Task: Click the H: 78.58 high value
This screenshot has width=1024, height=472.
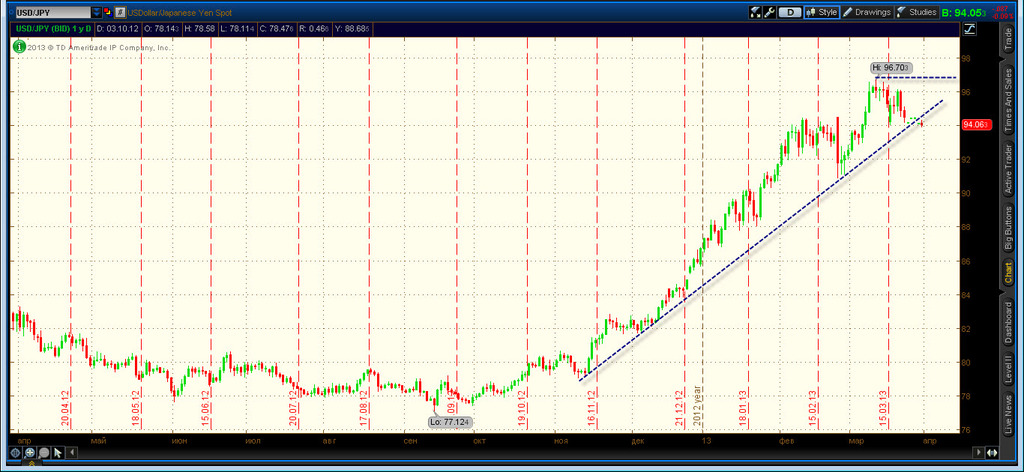Action: coord(200,29)
